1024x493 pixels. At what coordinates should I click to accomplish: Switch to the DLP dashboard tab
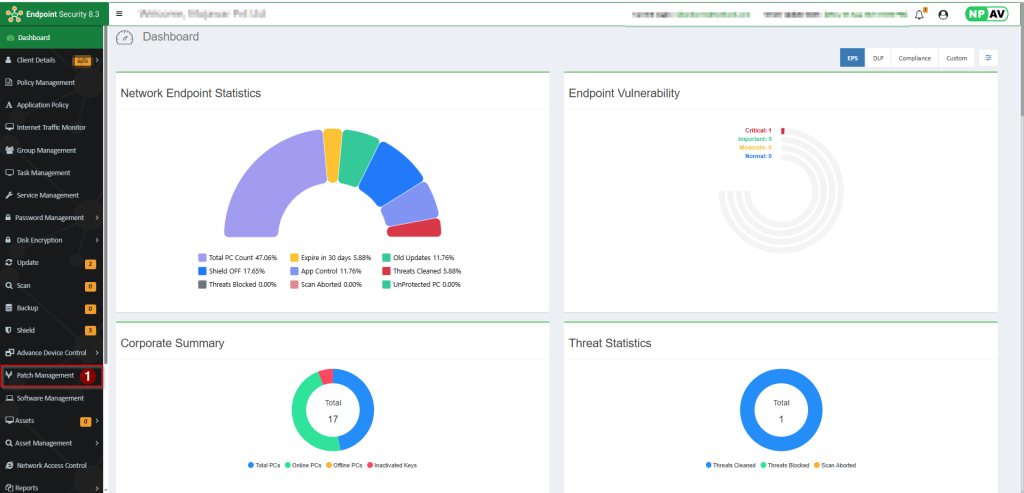point(877,58)
